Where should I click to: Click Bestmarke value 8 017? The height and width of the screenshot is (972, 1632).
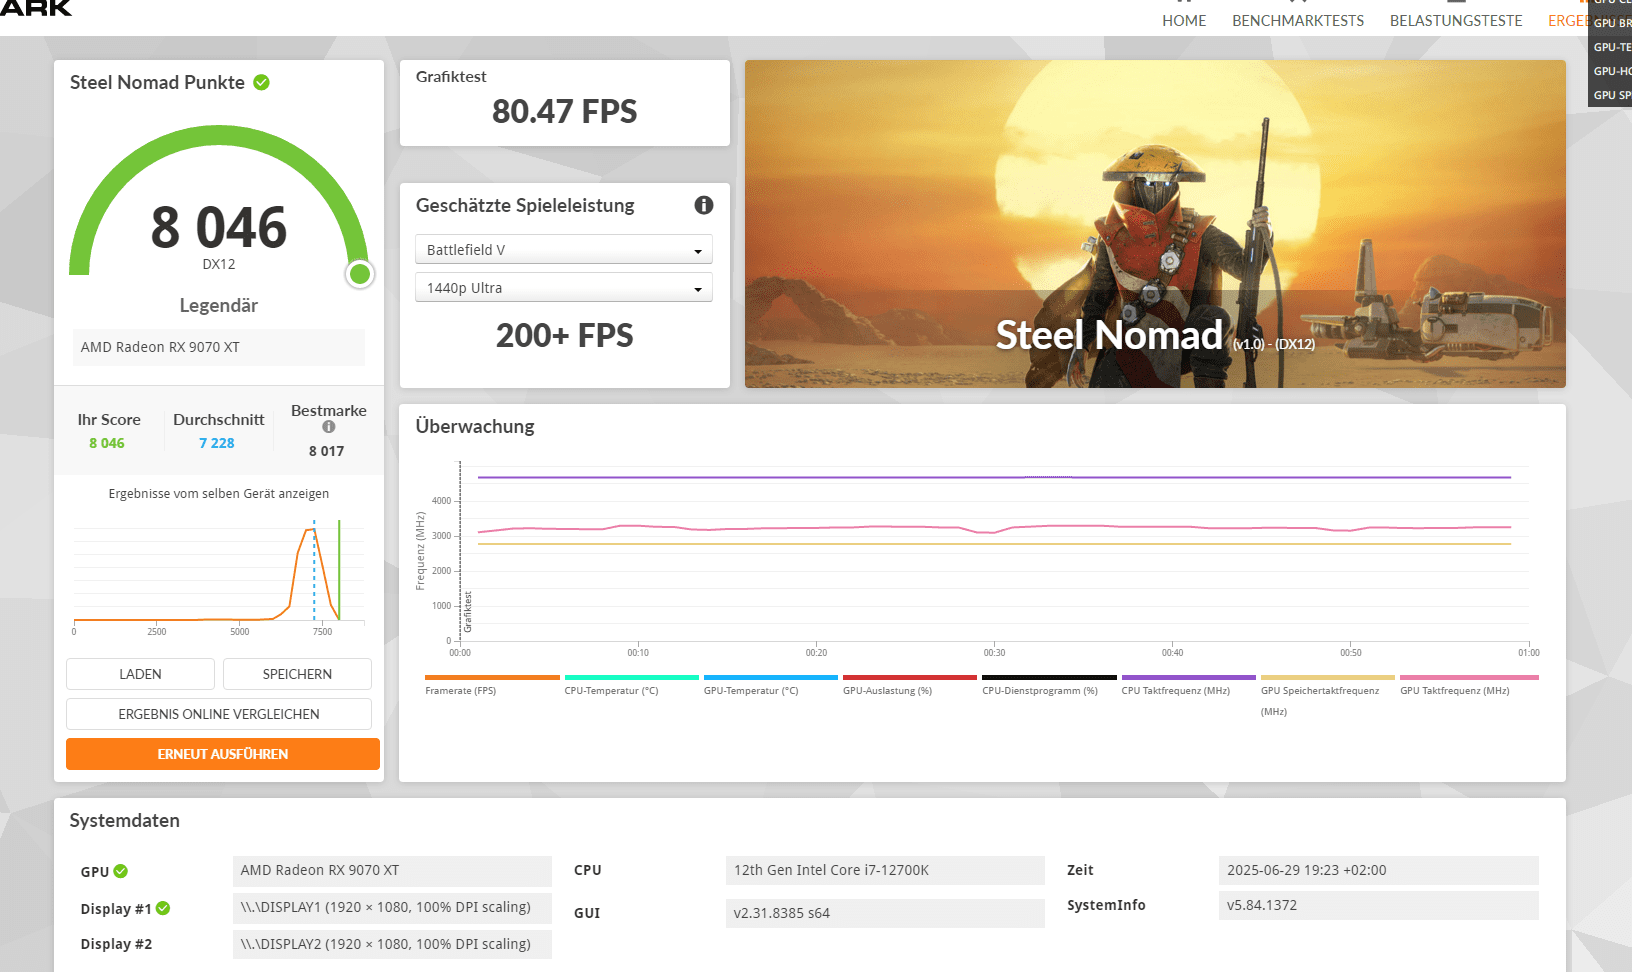pyautogui.click(x=326, y=451)
